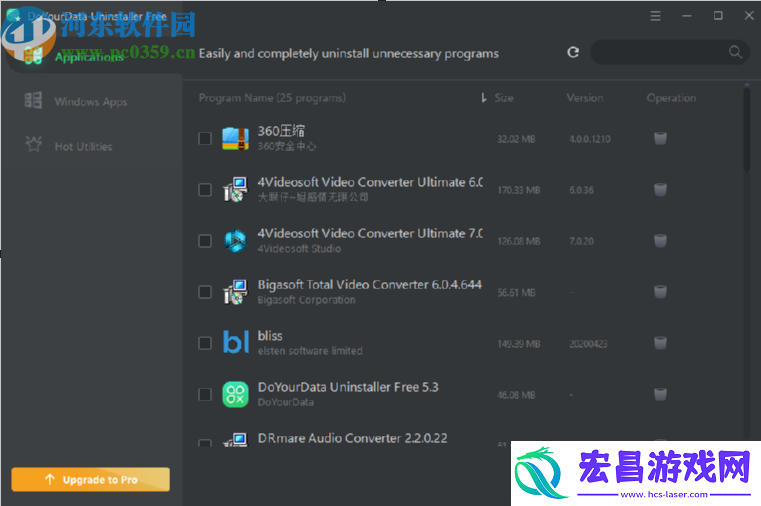Select 'Bigasoft Total Video Converter 6.0.4.644'
Screen dimensions: 761x506
[x=370, y=284]
